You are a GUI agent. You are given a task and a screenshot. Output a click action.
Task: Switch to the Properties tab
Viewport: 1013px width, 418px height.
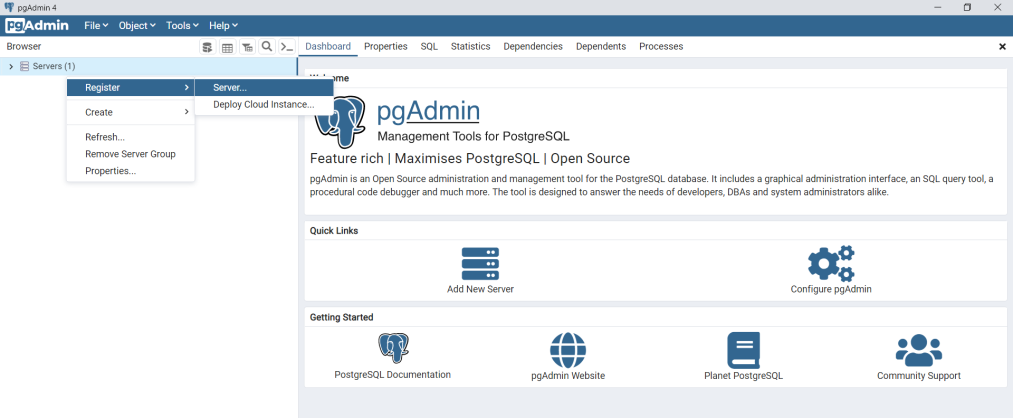(x=386, y=47)
